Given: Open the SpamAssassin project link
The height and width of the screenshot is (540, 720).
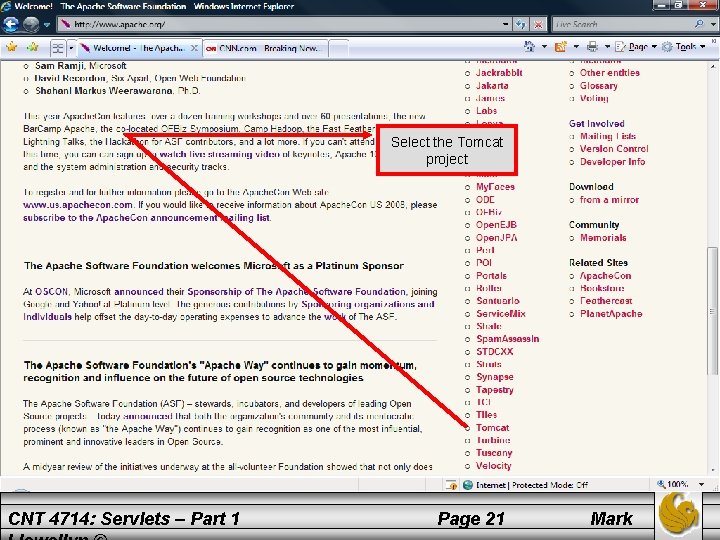Looking at the screenshot, I should (507, 339).
